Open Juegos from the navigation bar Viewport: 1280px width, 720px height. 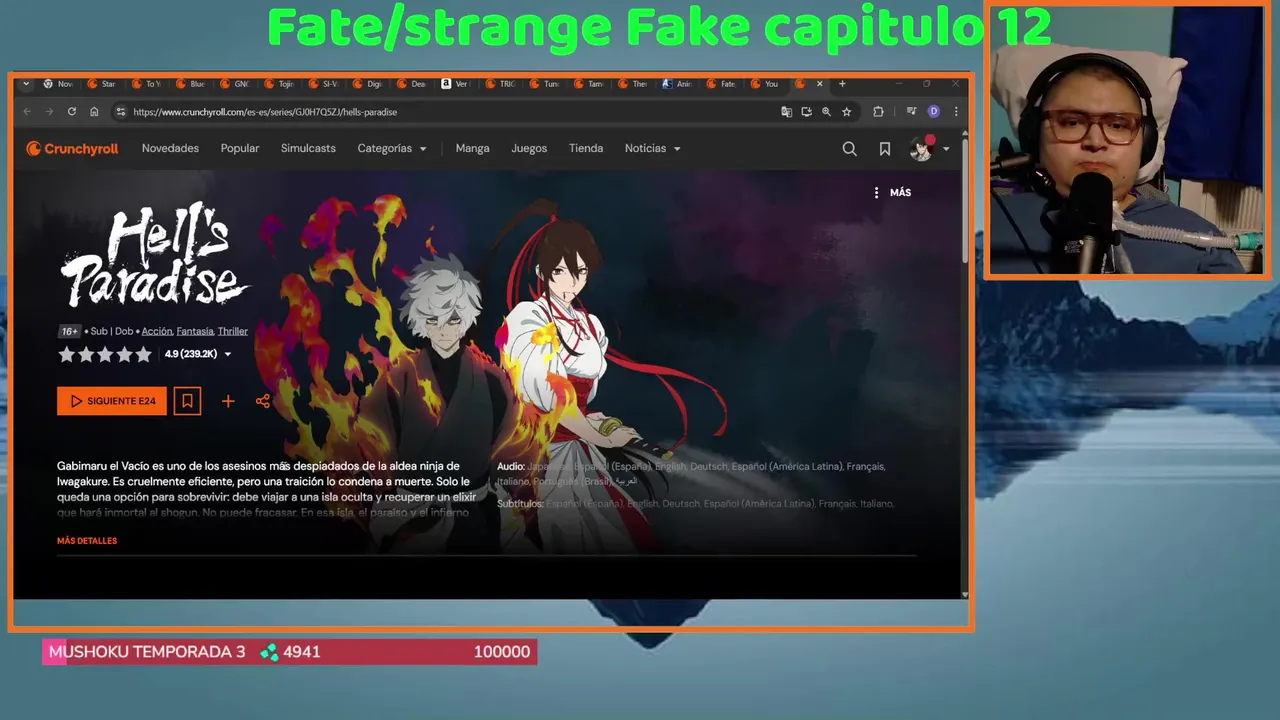(x=529, y=149)
